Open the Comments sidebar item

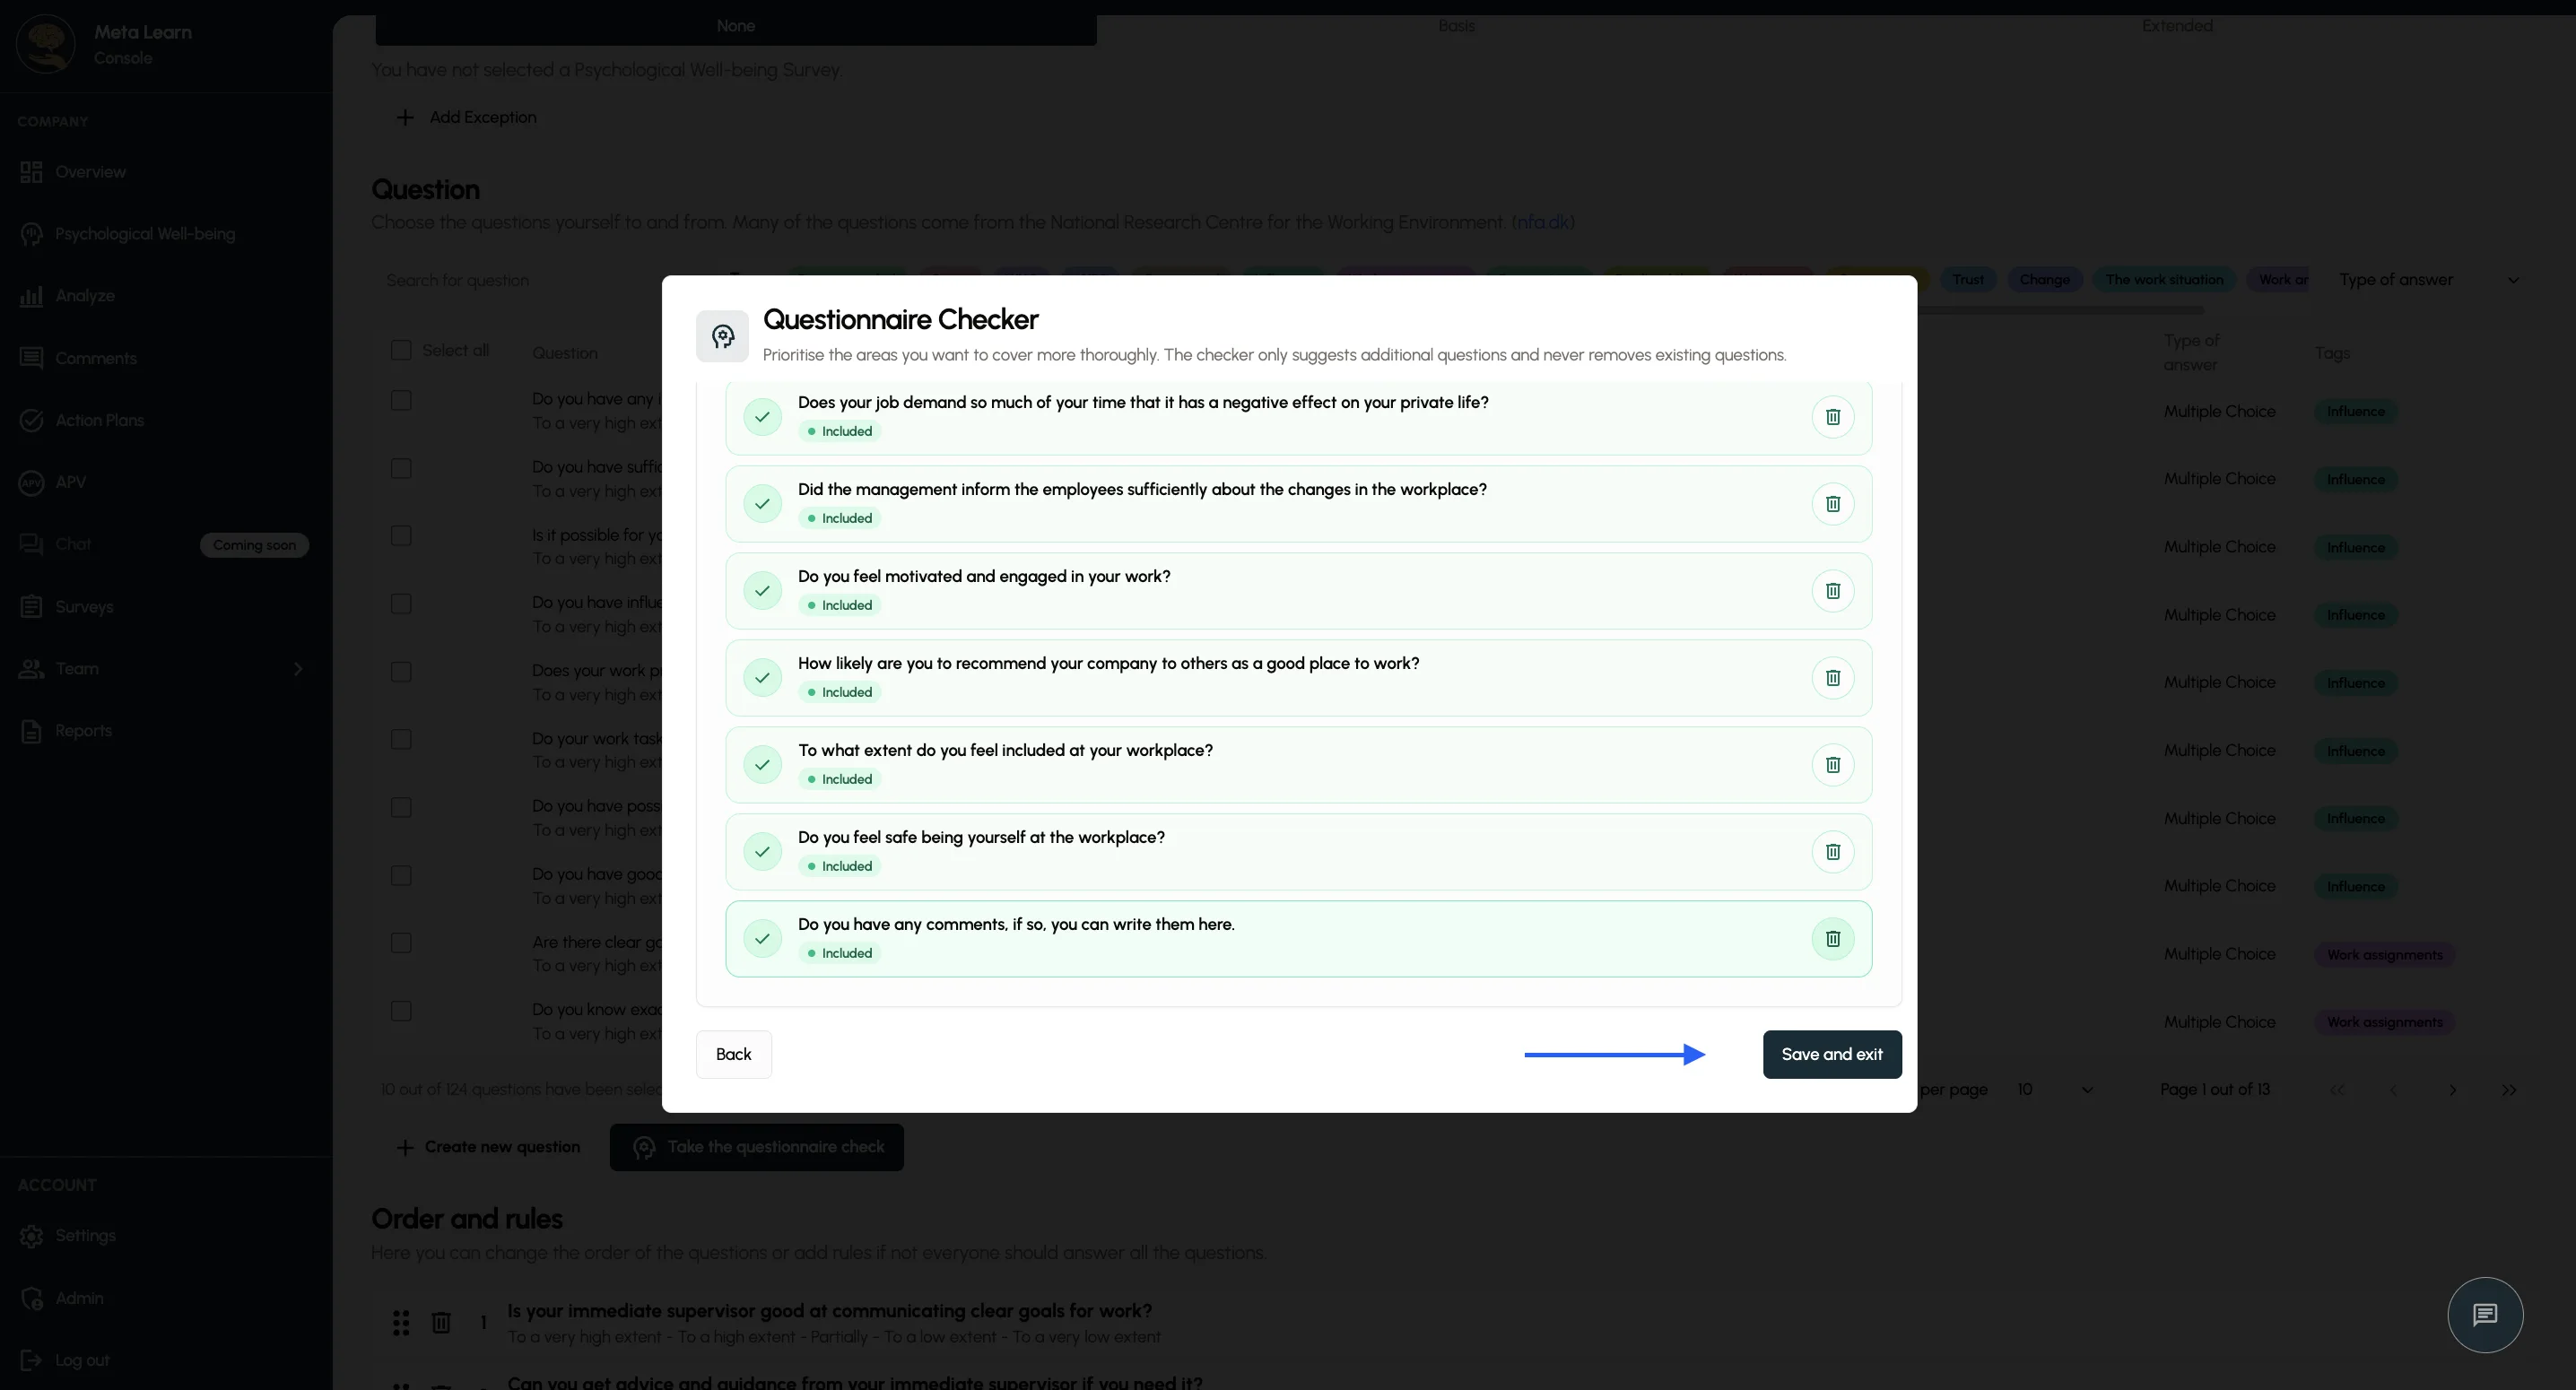point(96,358)
